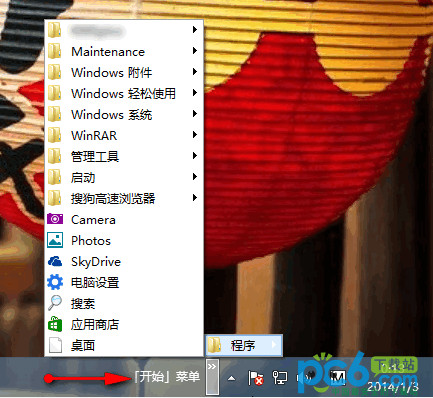
Task: Select the Maintenance menu entry
Action: (124, 51)
